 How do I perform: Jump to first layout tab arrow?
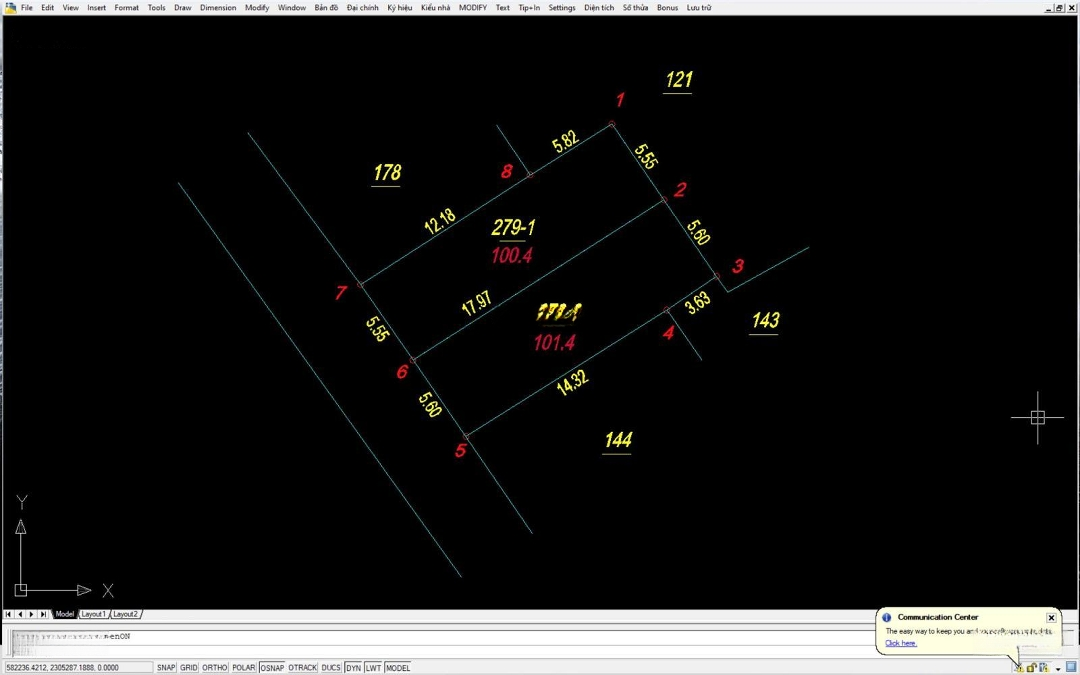pos(9,614)
